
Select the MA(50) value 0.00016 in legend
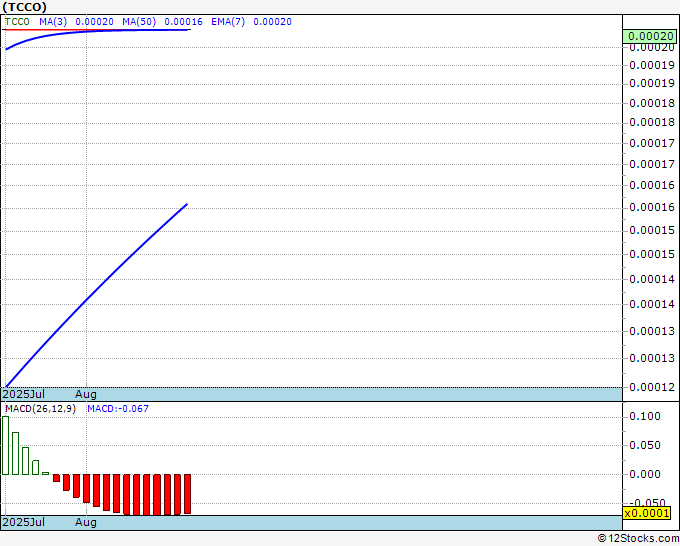pos(183,22)
